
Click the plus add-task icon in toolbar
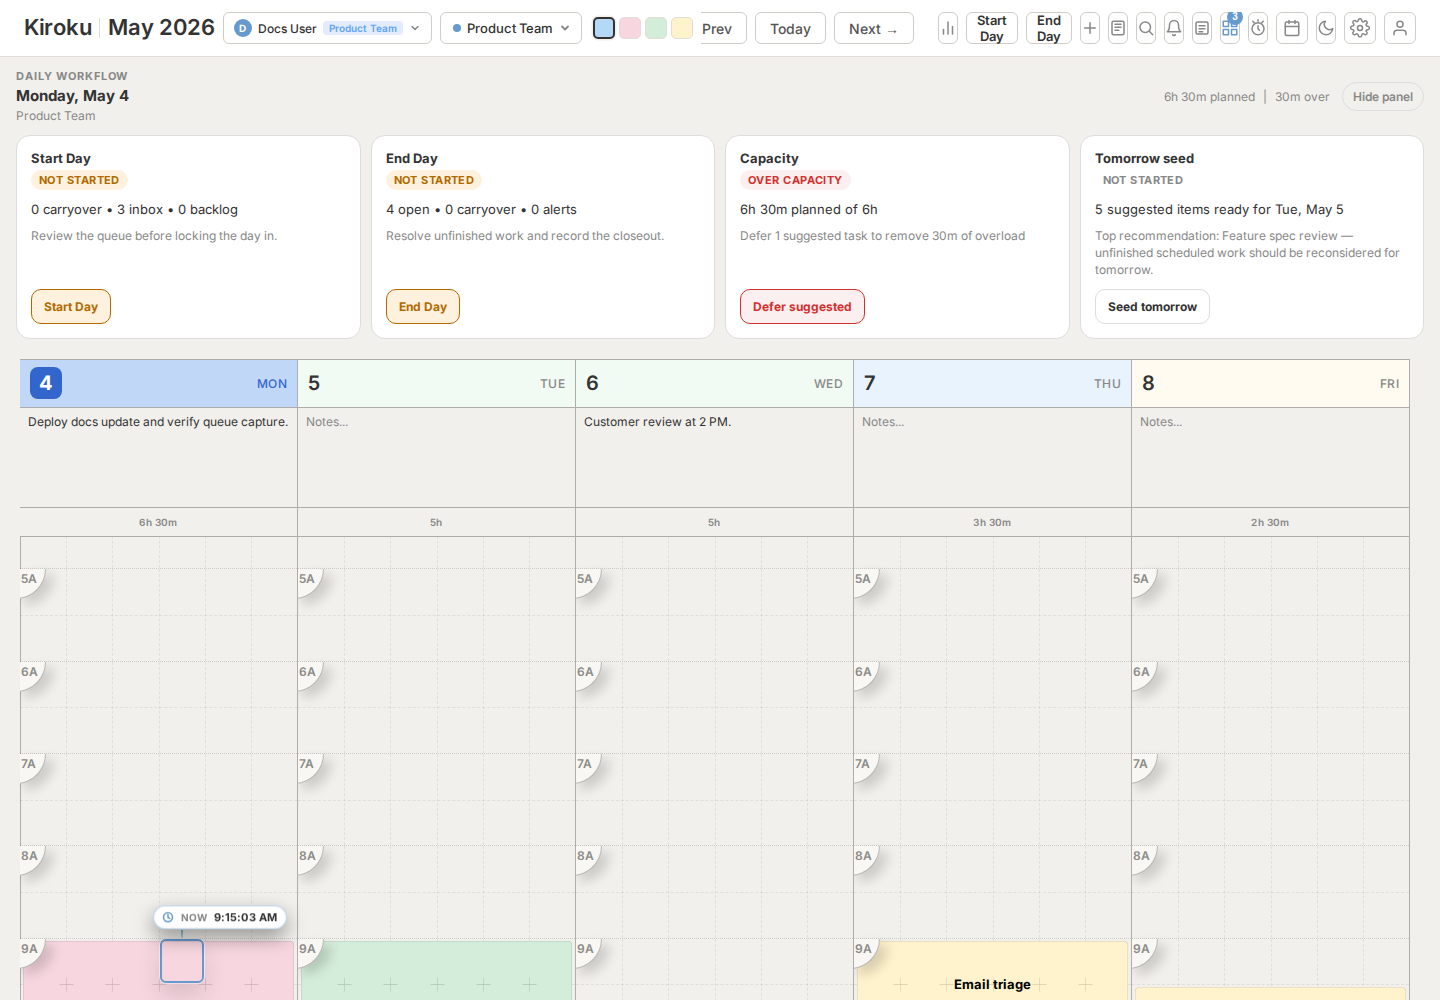point(1090,28)
